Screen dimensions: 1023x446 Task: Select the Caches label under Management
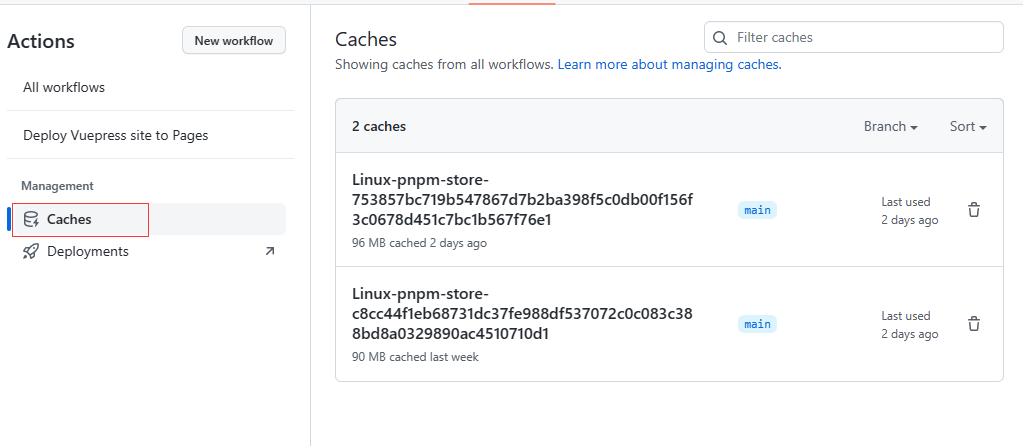[x=69, y=219]
